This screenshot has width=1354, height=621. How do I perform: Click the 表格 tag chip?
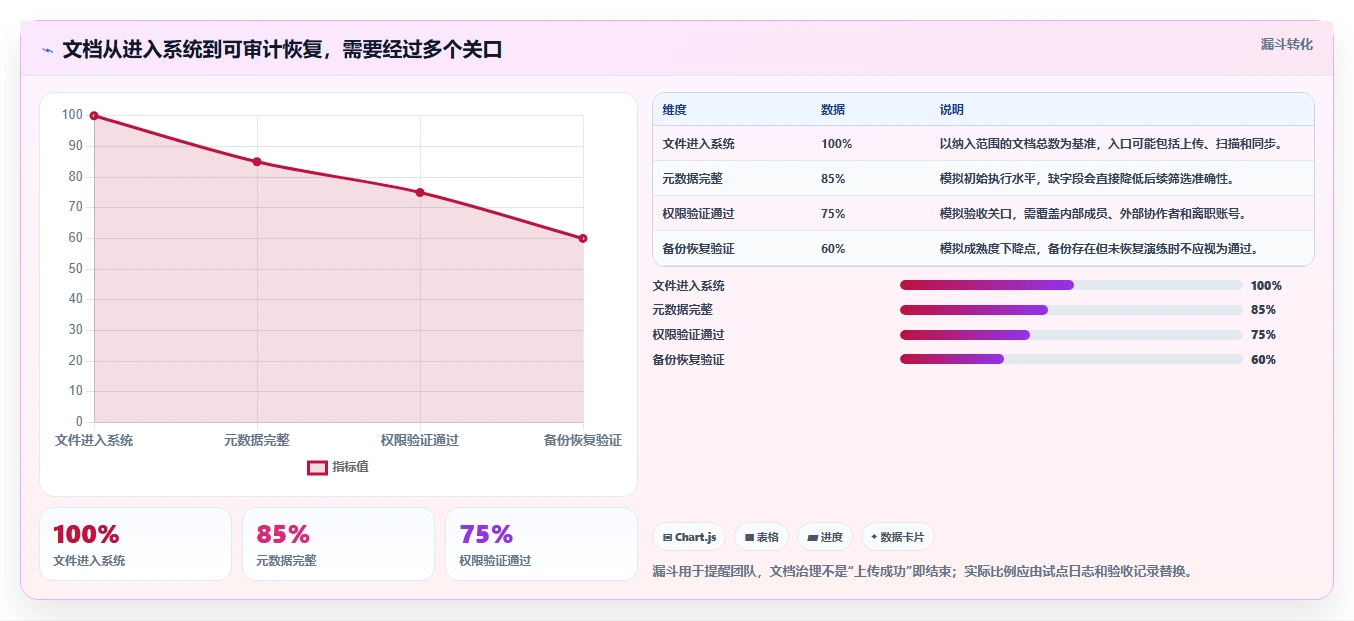761,537
